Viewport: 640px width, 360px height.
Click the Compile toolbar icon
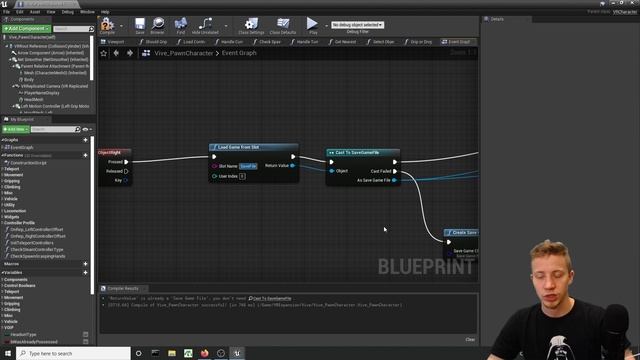pos(107,25)
